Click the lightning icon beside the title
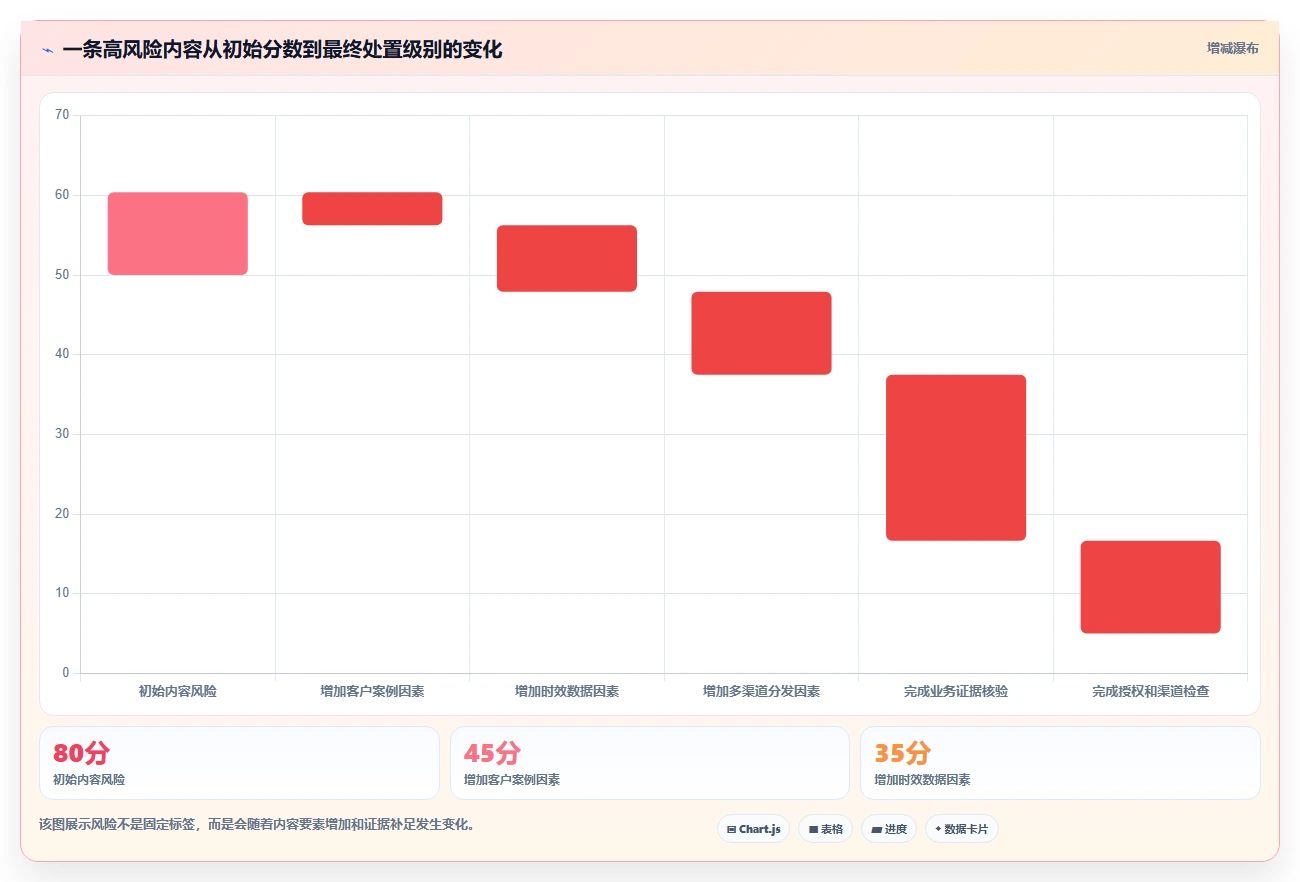Screen dimensions: 1300x882 pyautogui.click(x=47, y=50)
